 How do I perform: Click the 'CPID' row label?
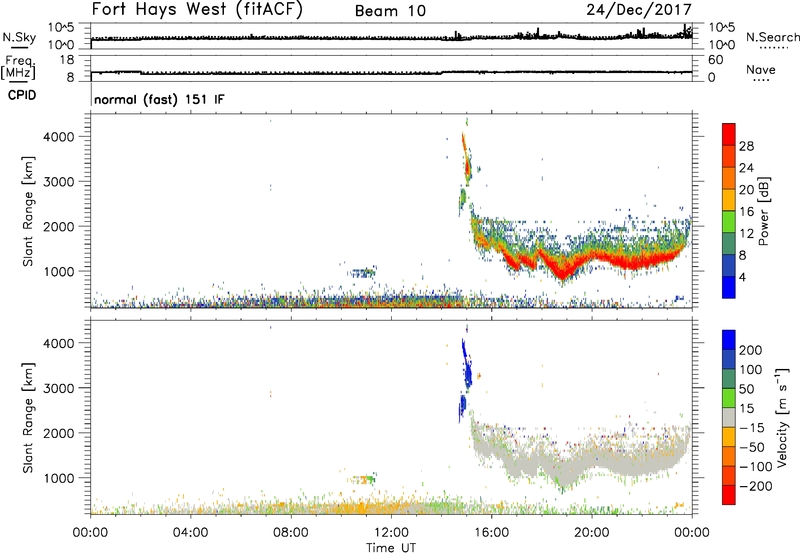pos(22,95)
